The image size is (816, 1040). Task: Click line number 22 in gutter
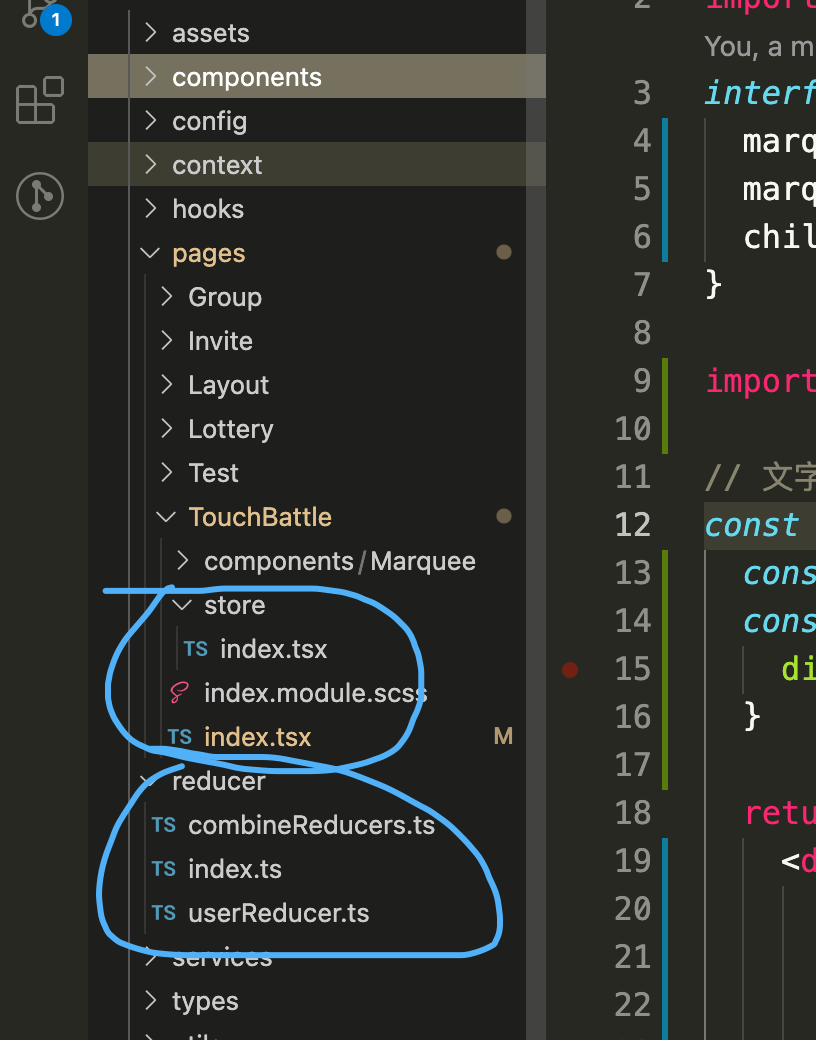point(633,1005)
